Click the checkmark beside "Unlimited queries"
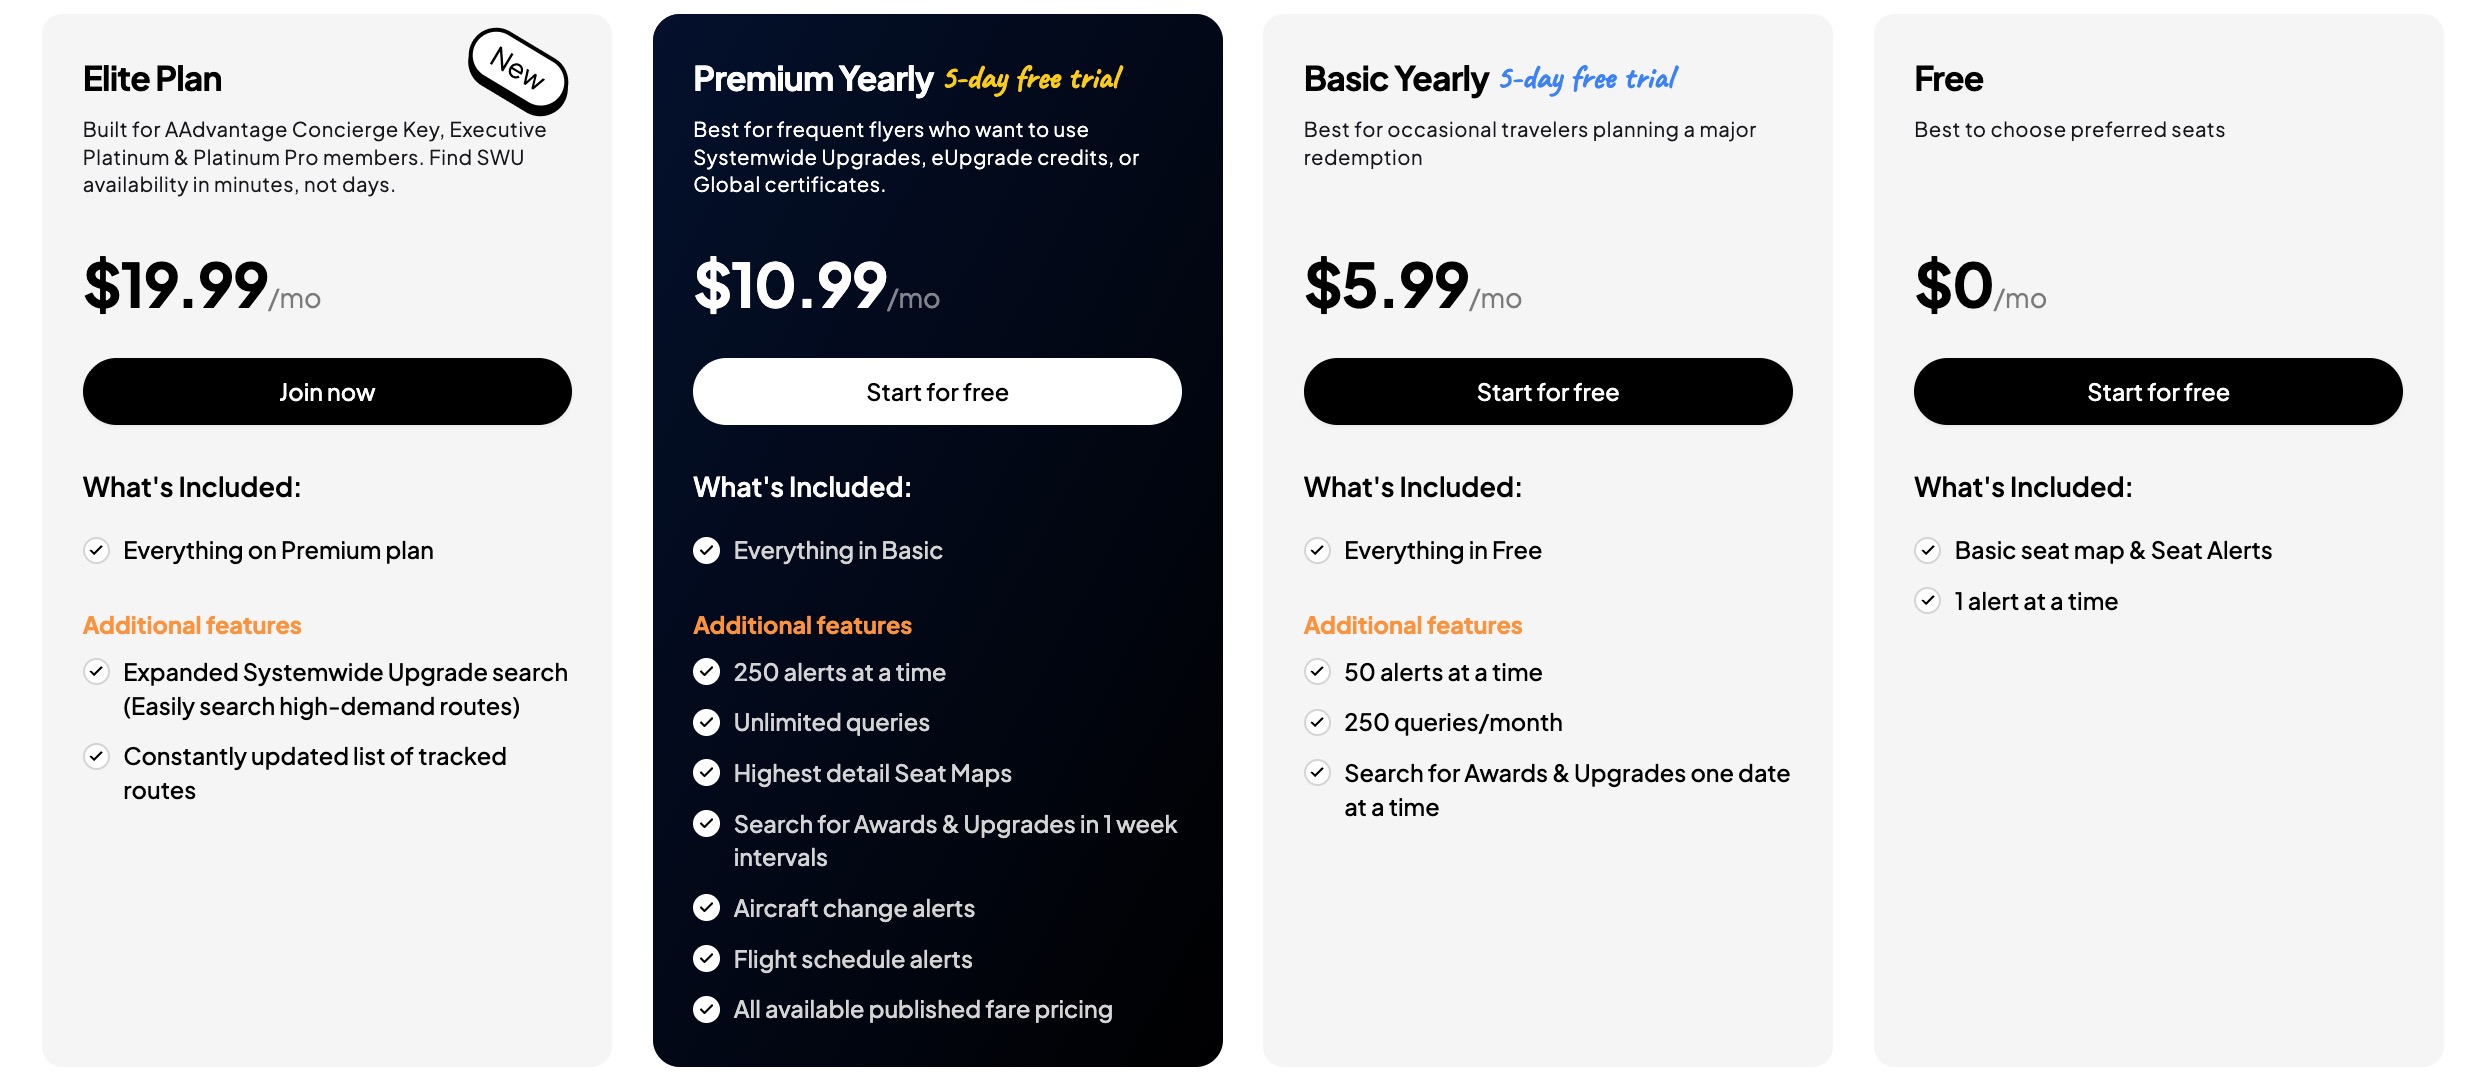2482x1084 pixels. click(x=707, y=722)
